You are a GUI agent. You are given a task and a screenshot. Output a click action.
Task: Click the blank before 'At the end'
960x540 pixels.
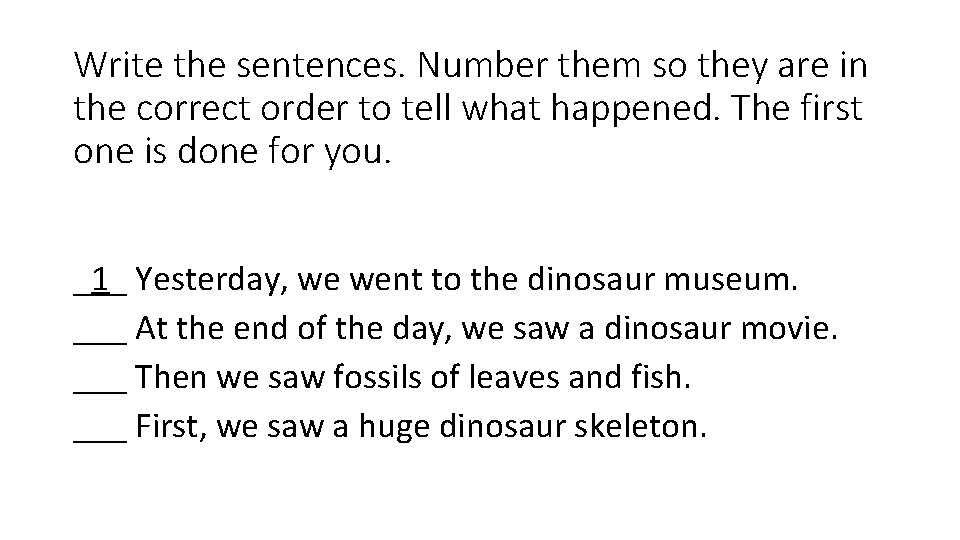pyautogui.click(x=100, y=328)
